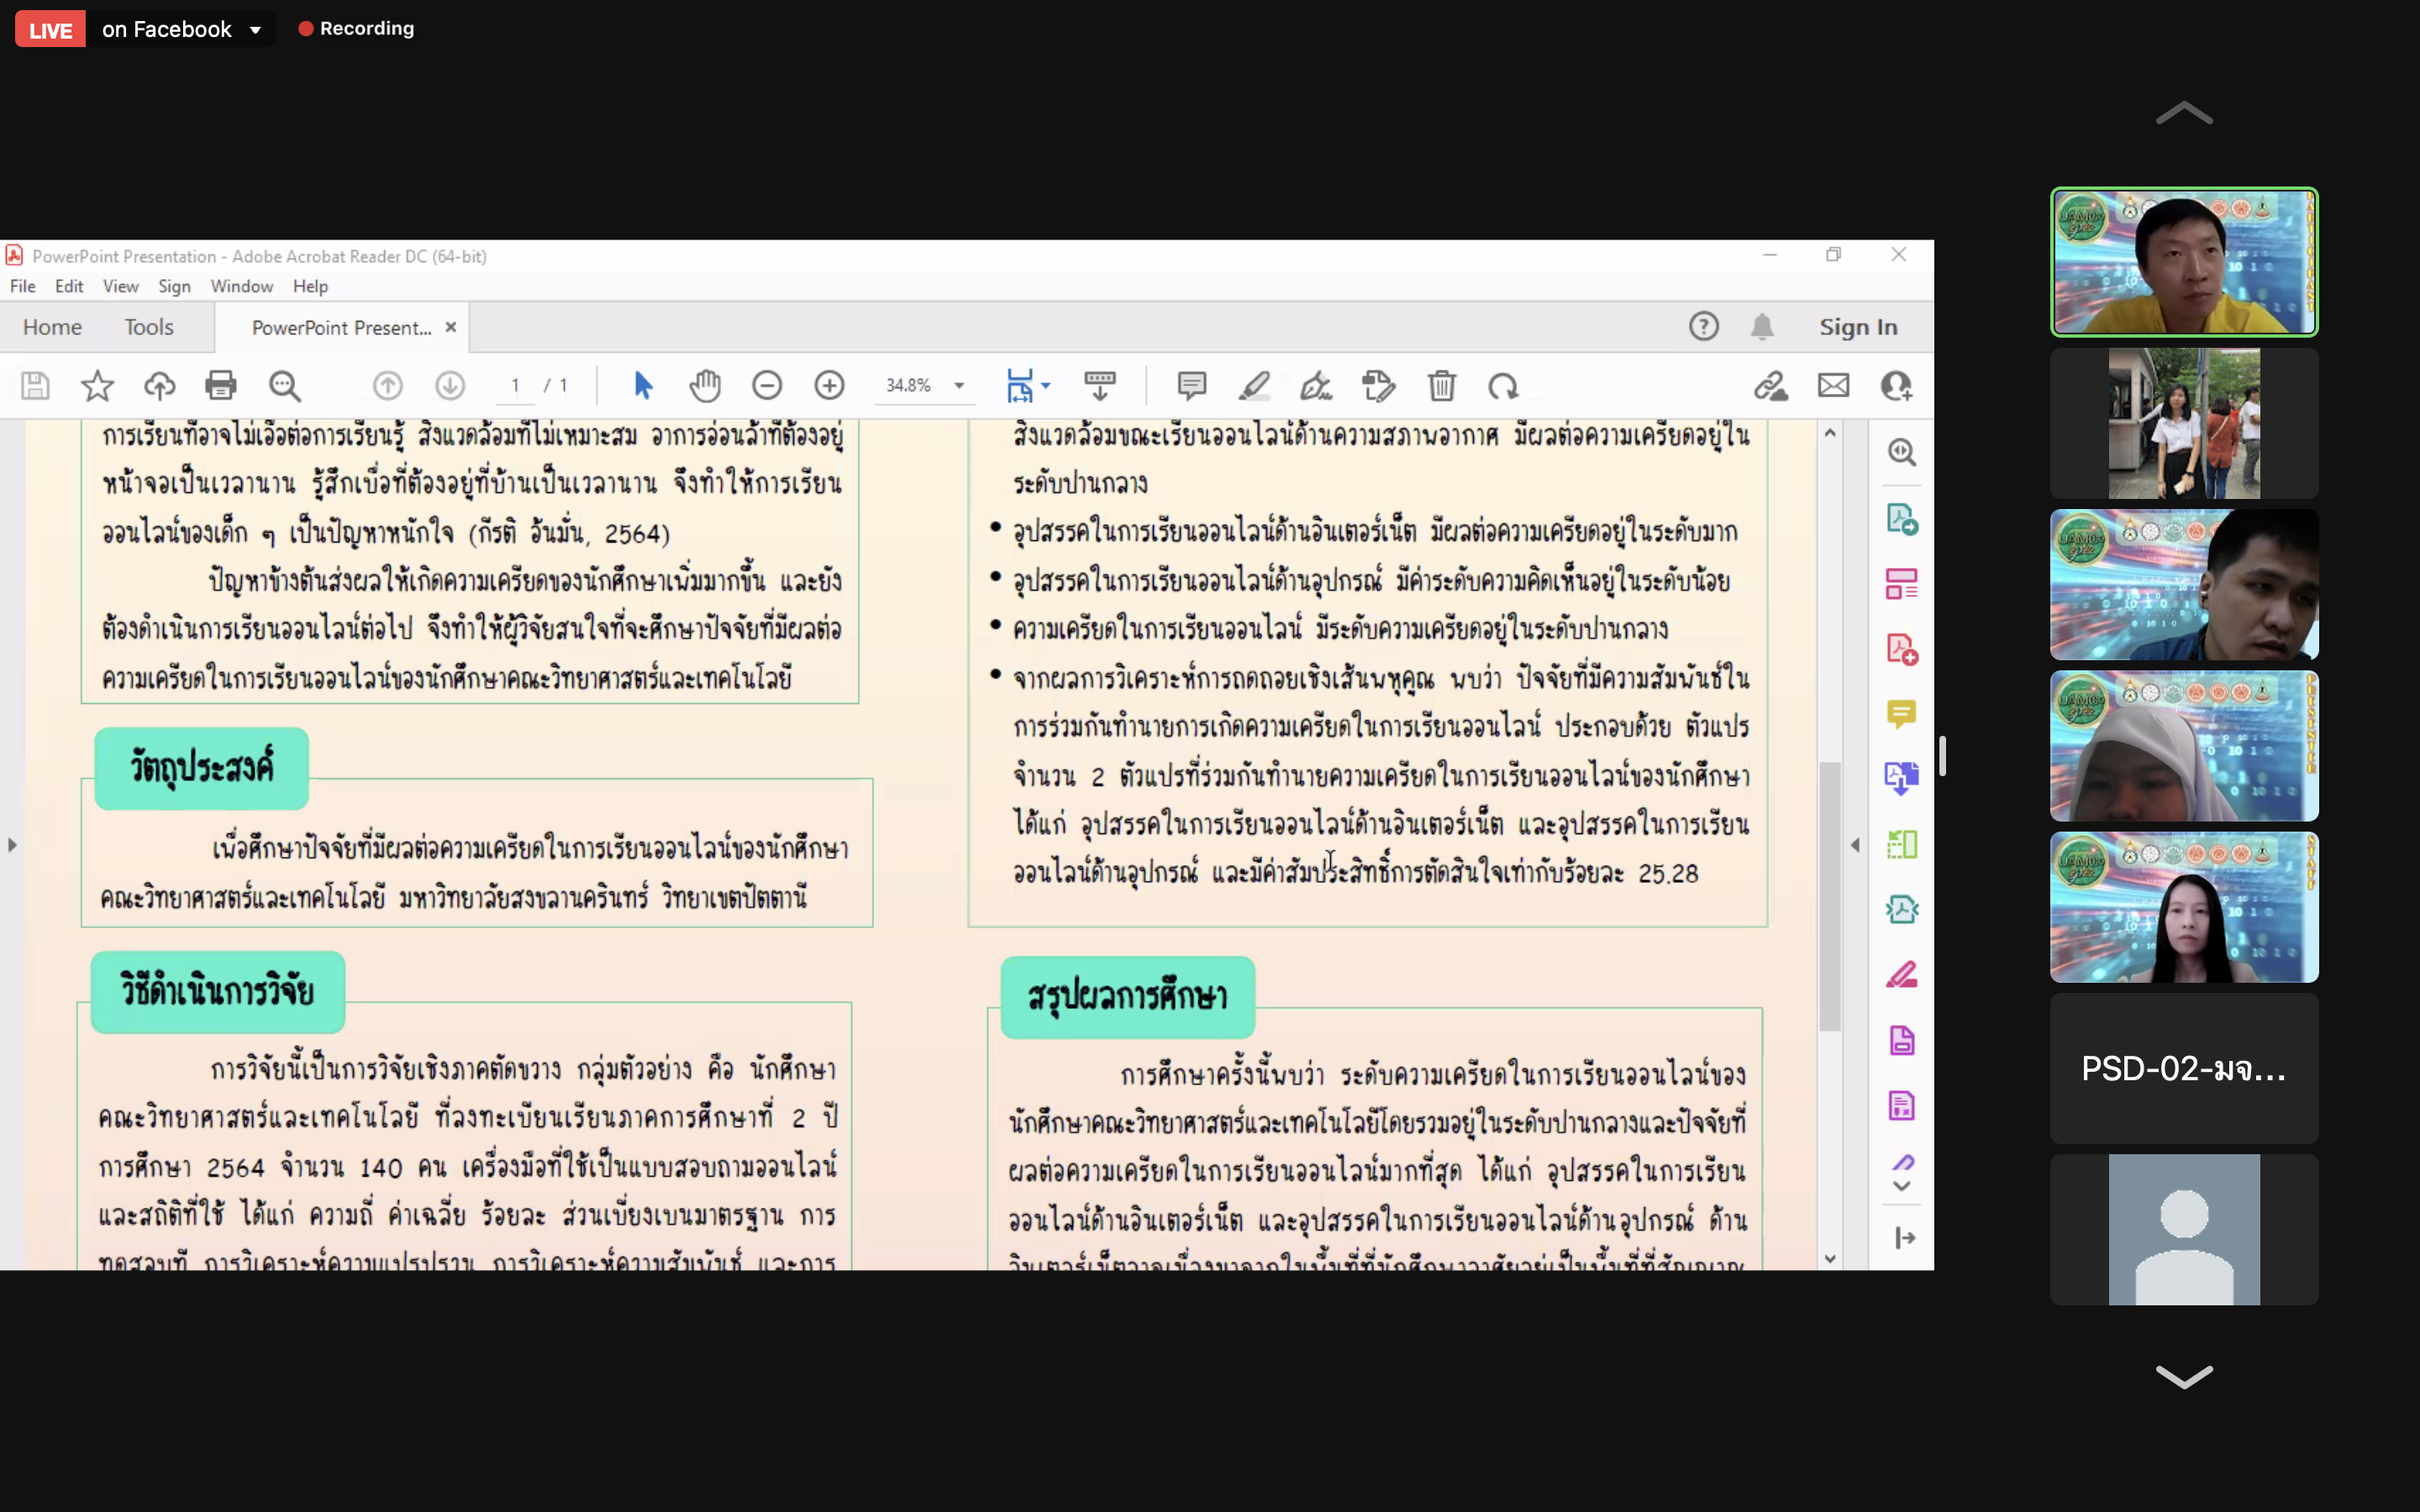Open the File menu

coord(23,286)
